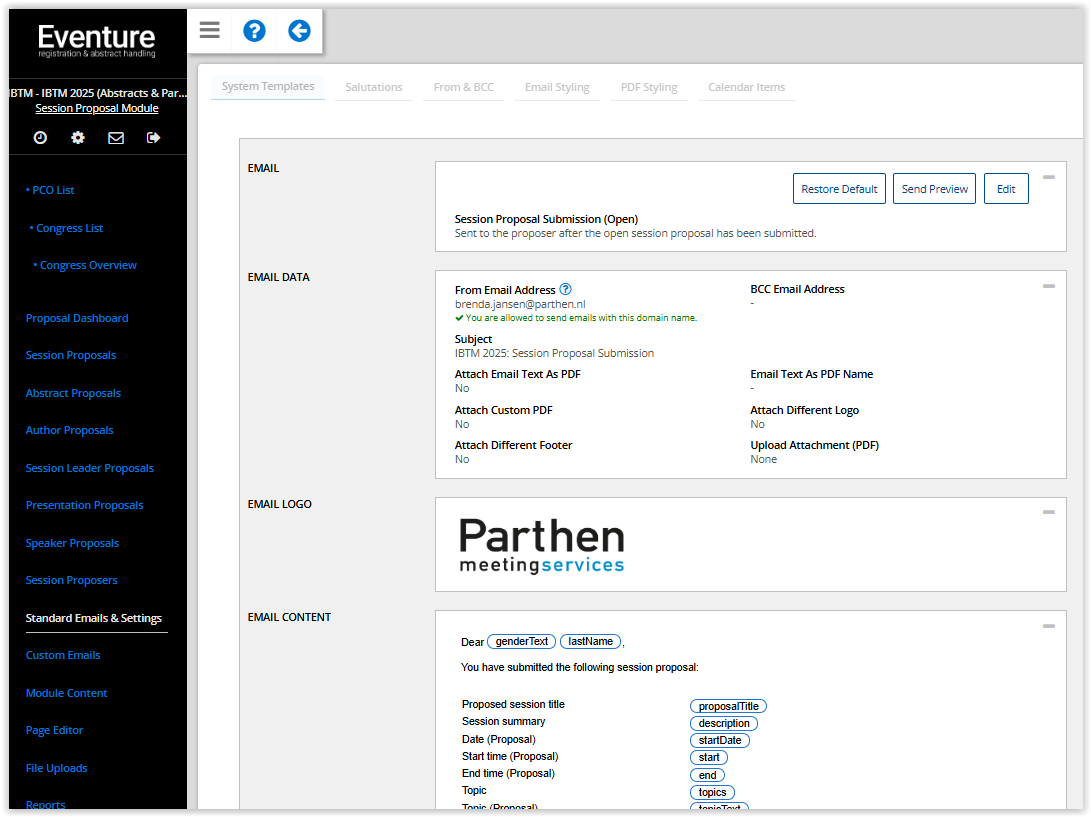Open the Email Styling tab
The width and height of the screenshot is (1091, 817).
(557, 87)
